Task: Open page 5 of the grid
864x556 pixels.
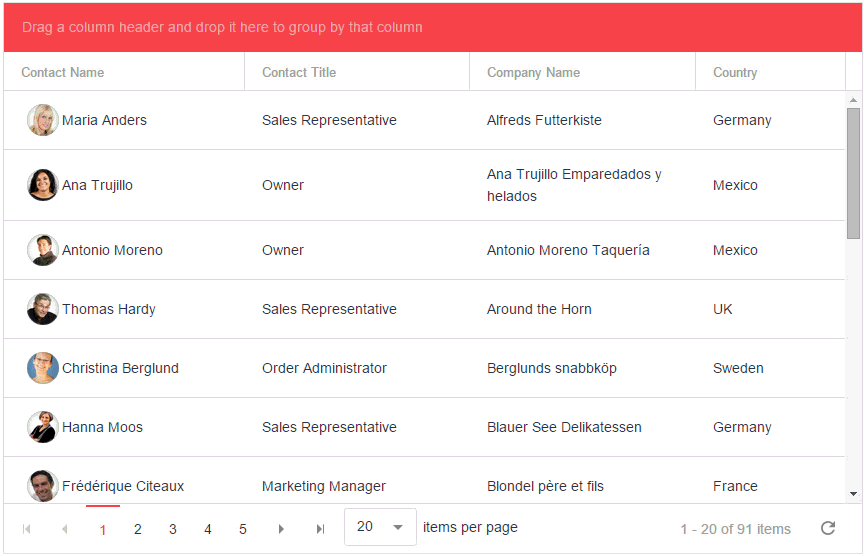Action: point(243,529)
